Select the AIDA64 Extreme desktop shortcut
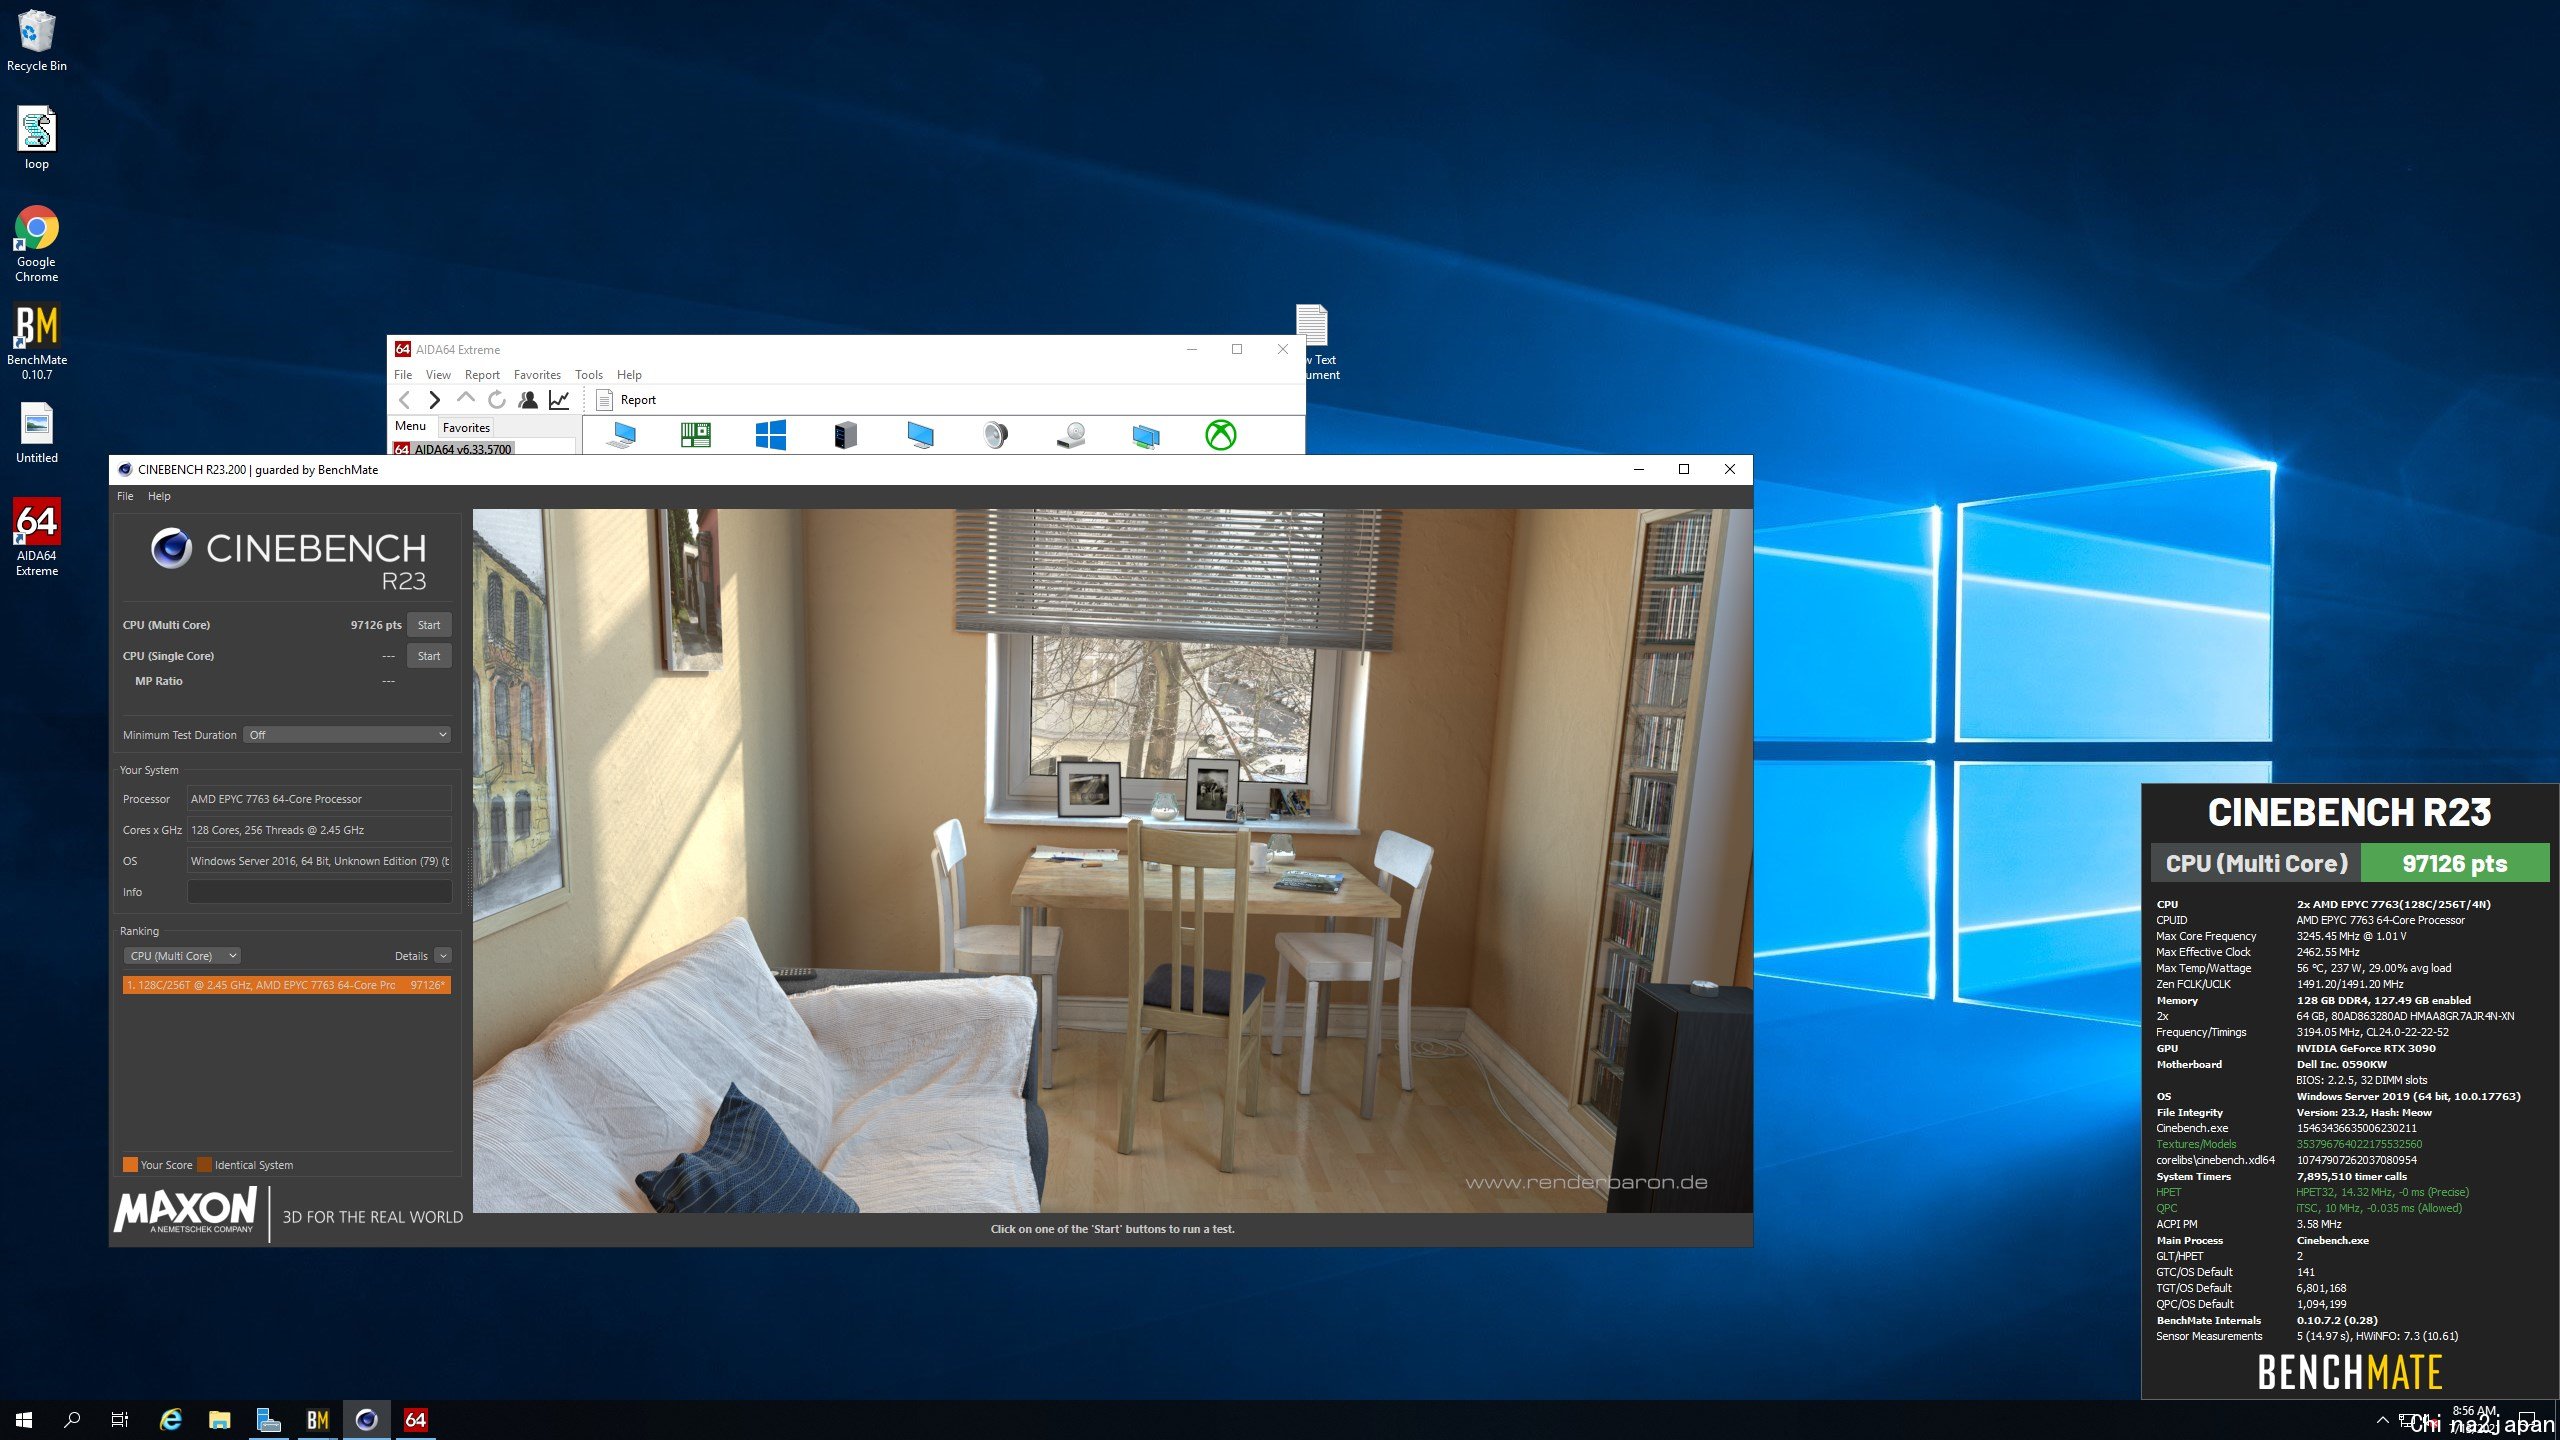This screenshot has width=2560, height=1440. click(37, 538)
